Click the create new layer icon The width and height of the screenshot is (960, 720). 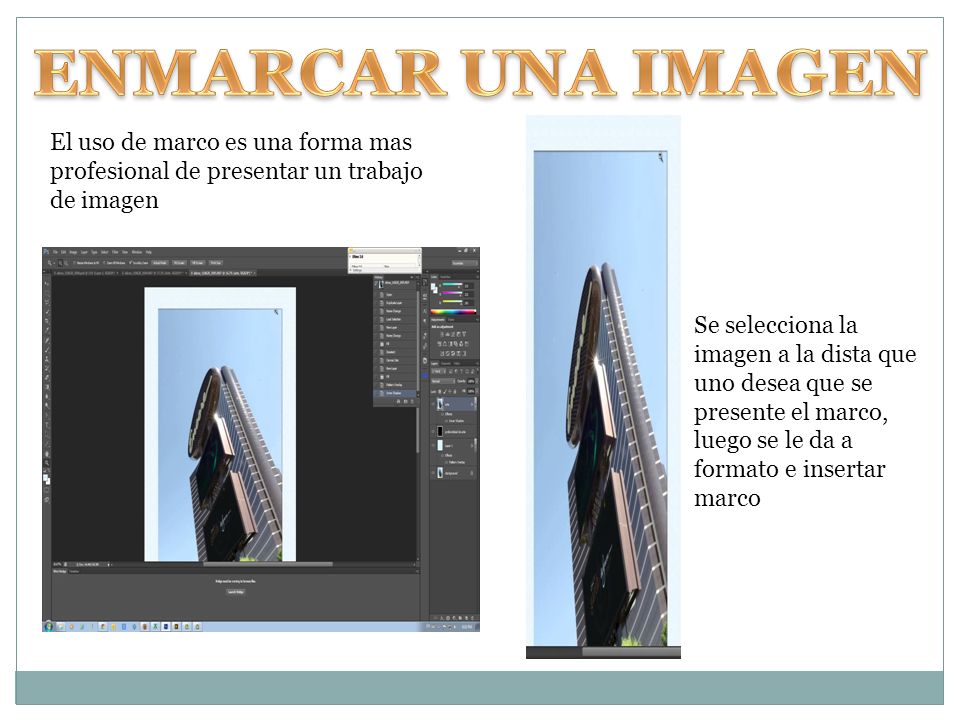pyautogui.click(x=466, y=618)
